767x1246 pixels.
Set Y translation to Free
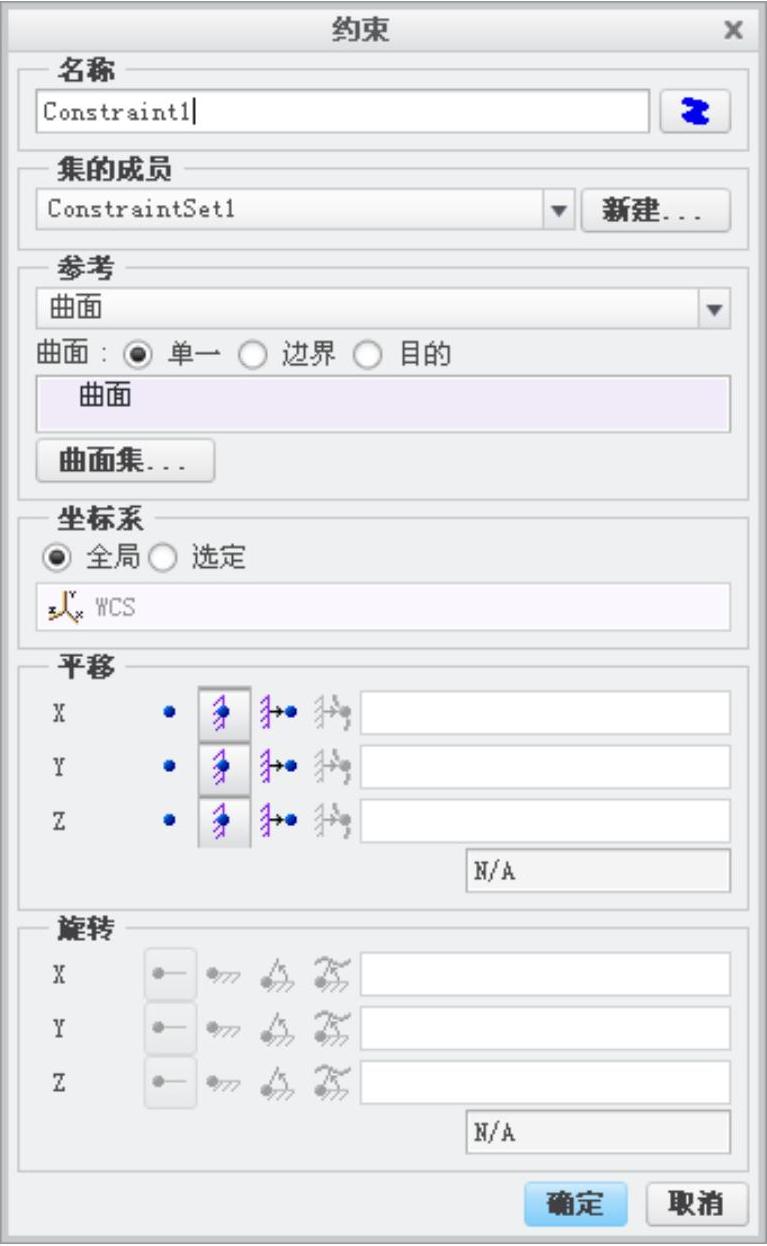[169, 766]
